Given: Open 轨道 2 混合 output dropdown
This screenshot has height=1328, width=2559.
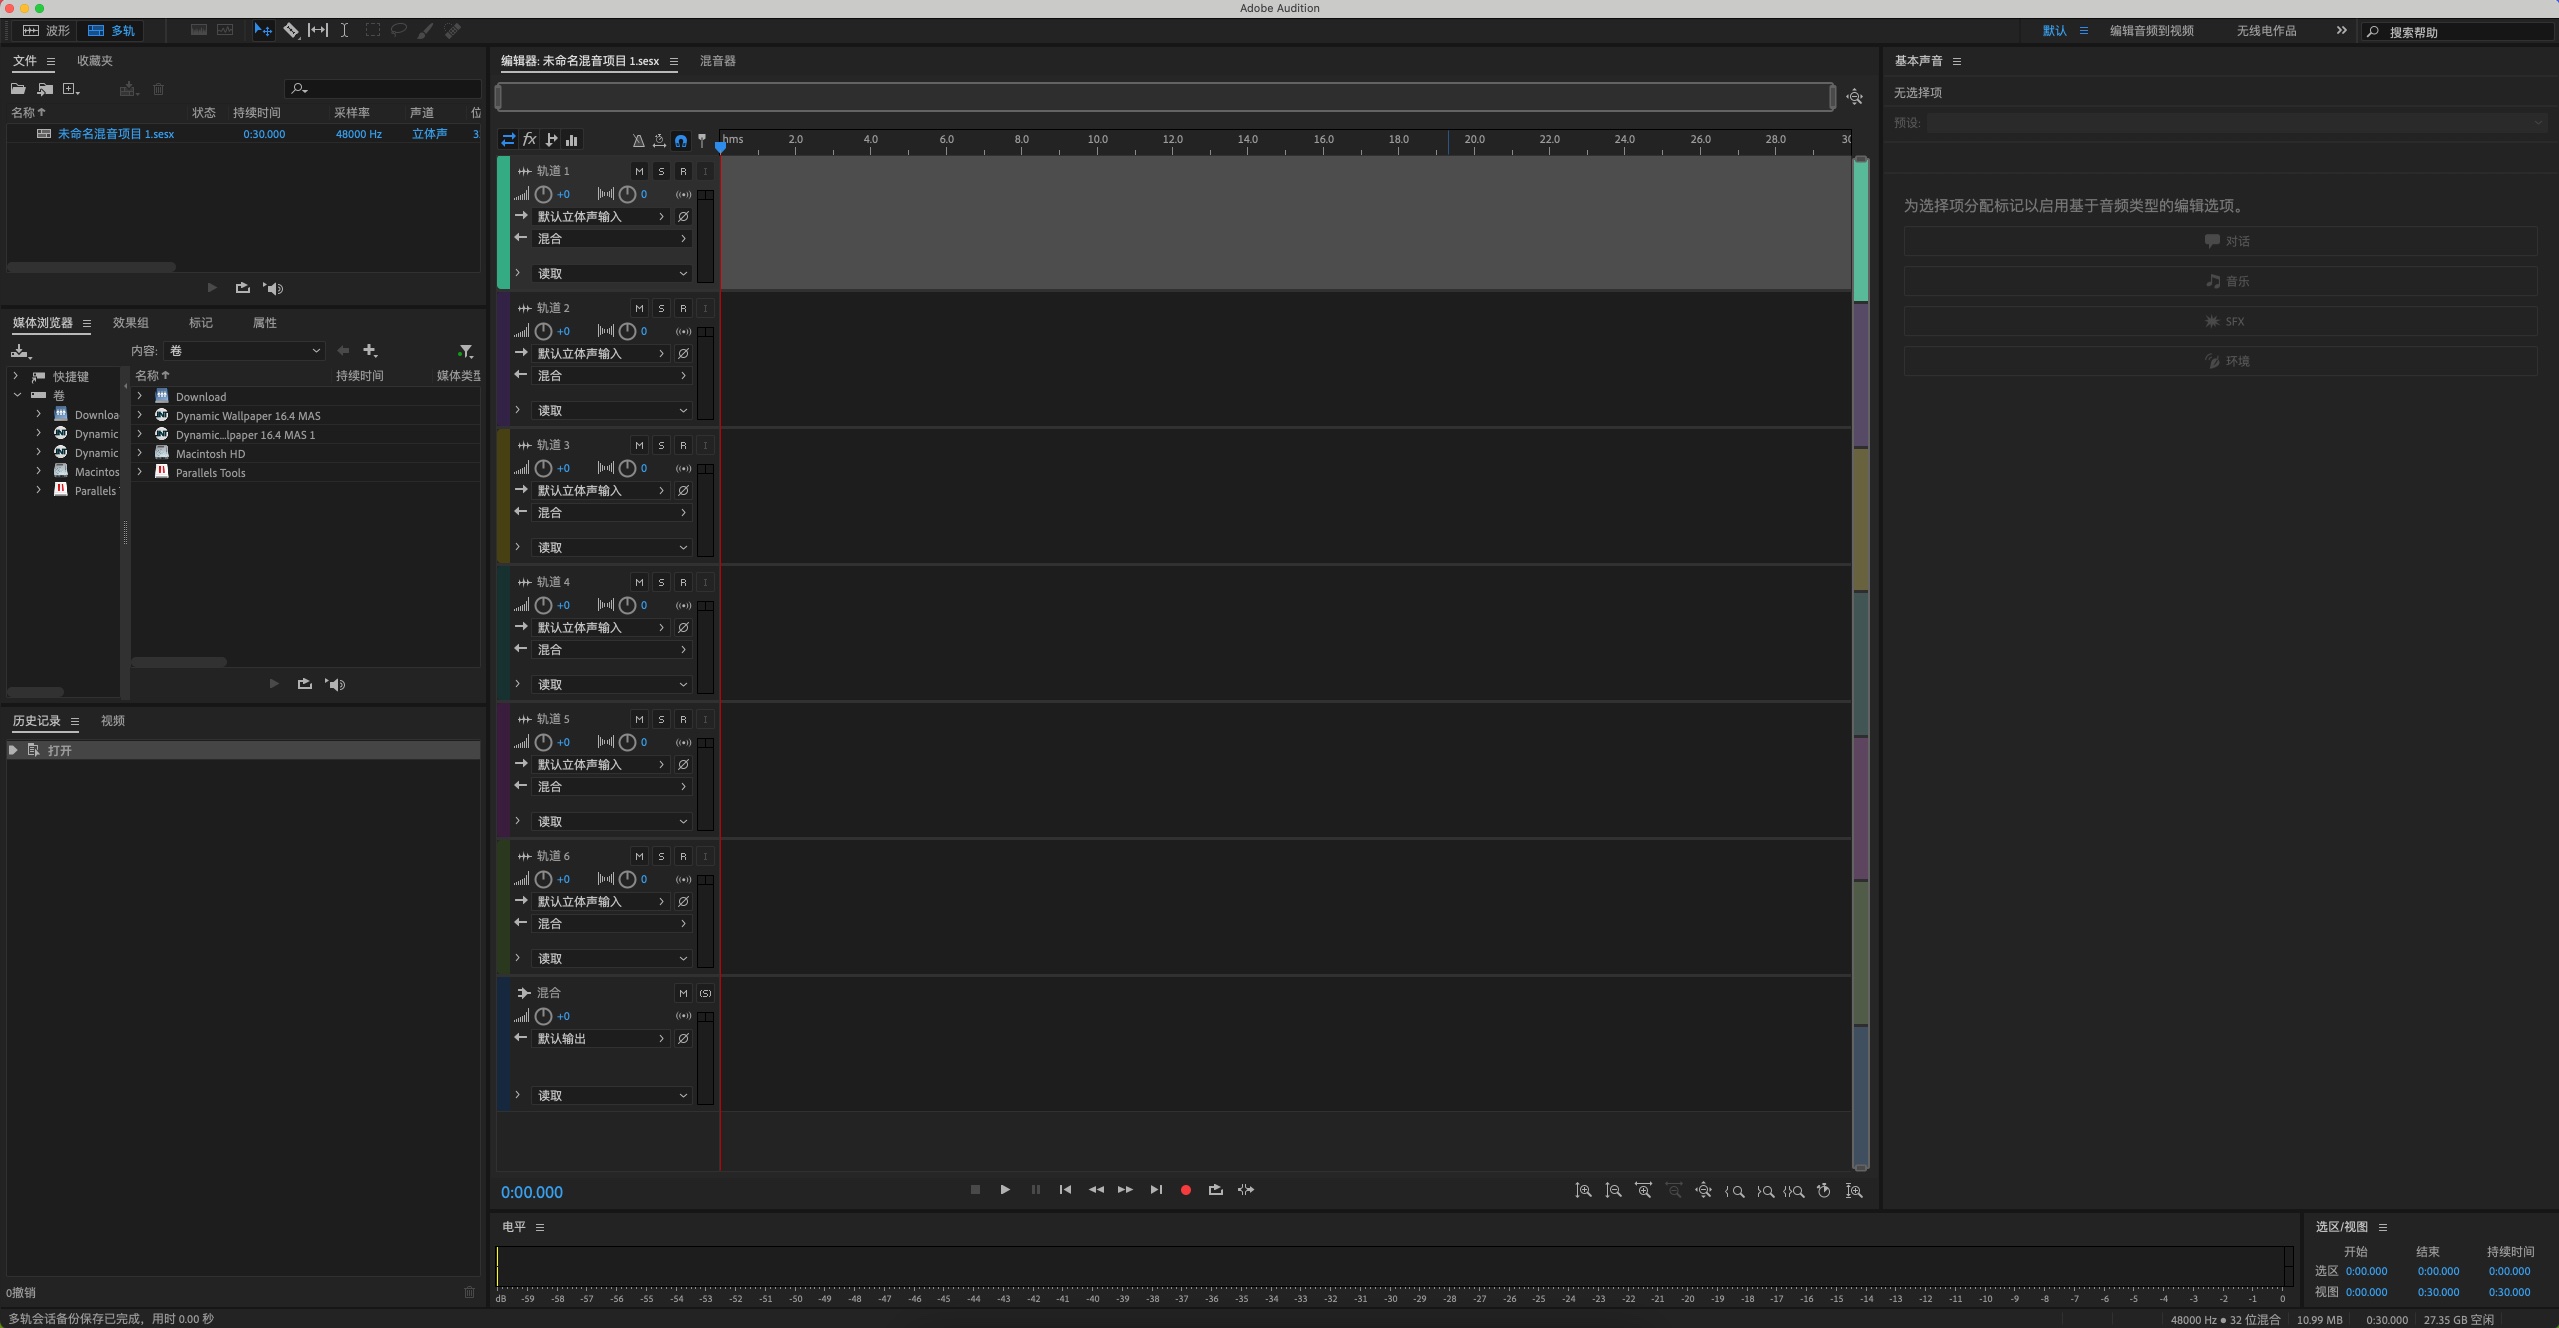Looking at the screenshot, I should (611, 376).
